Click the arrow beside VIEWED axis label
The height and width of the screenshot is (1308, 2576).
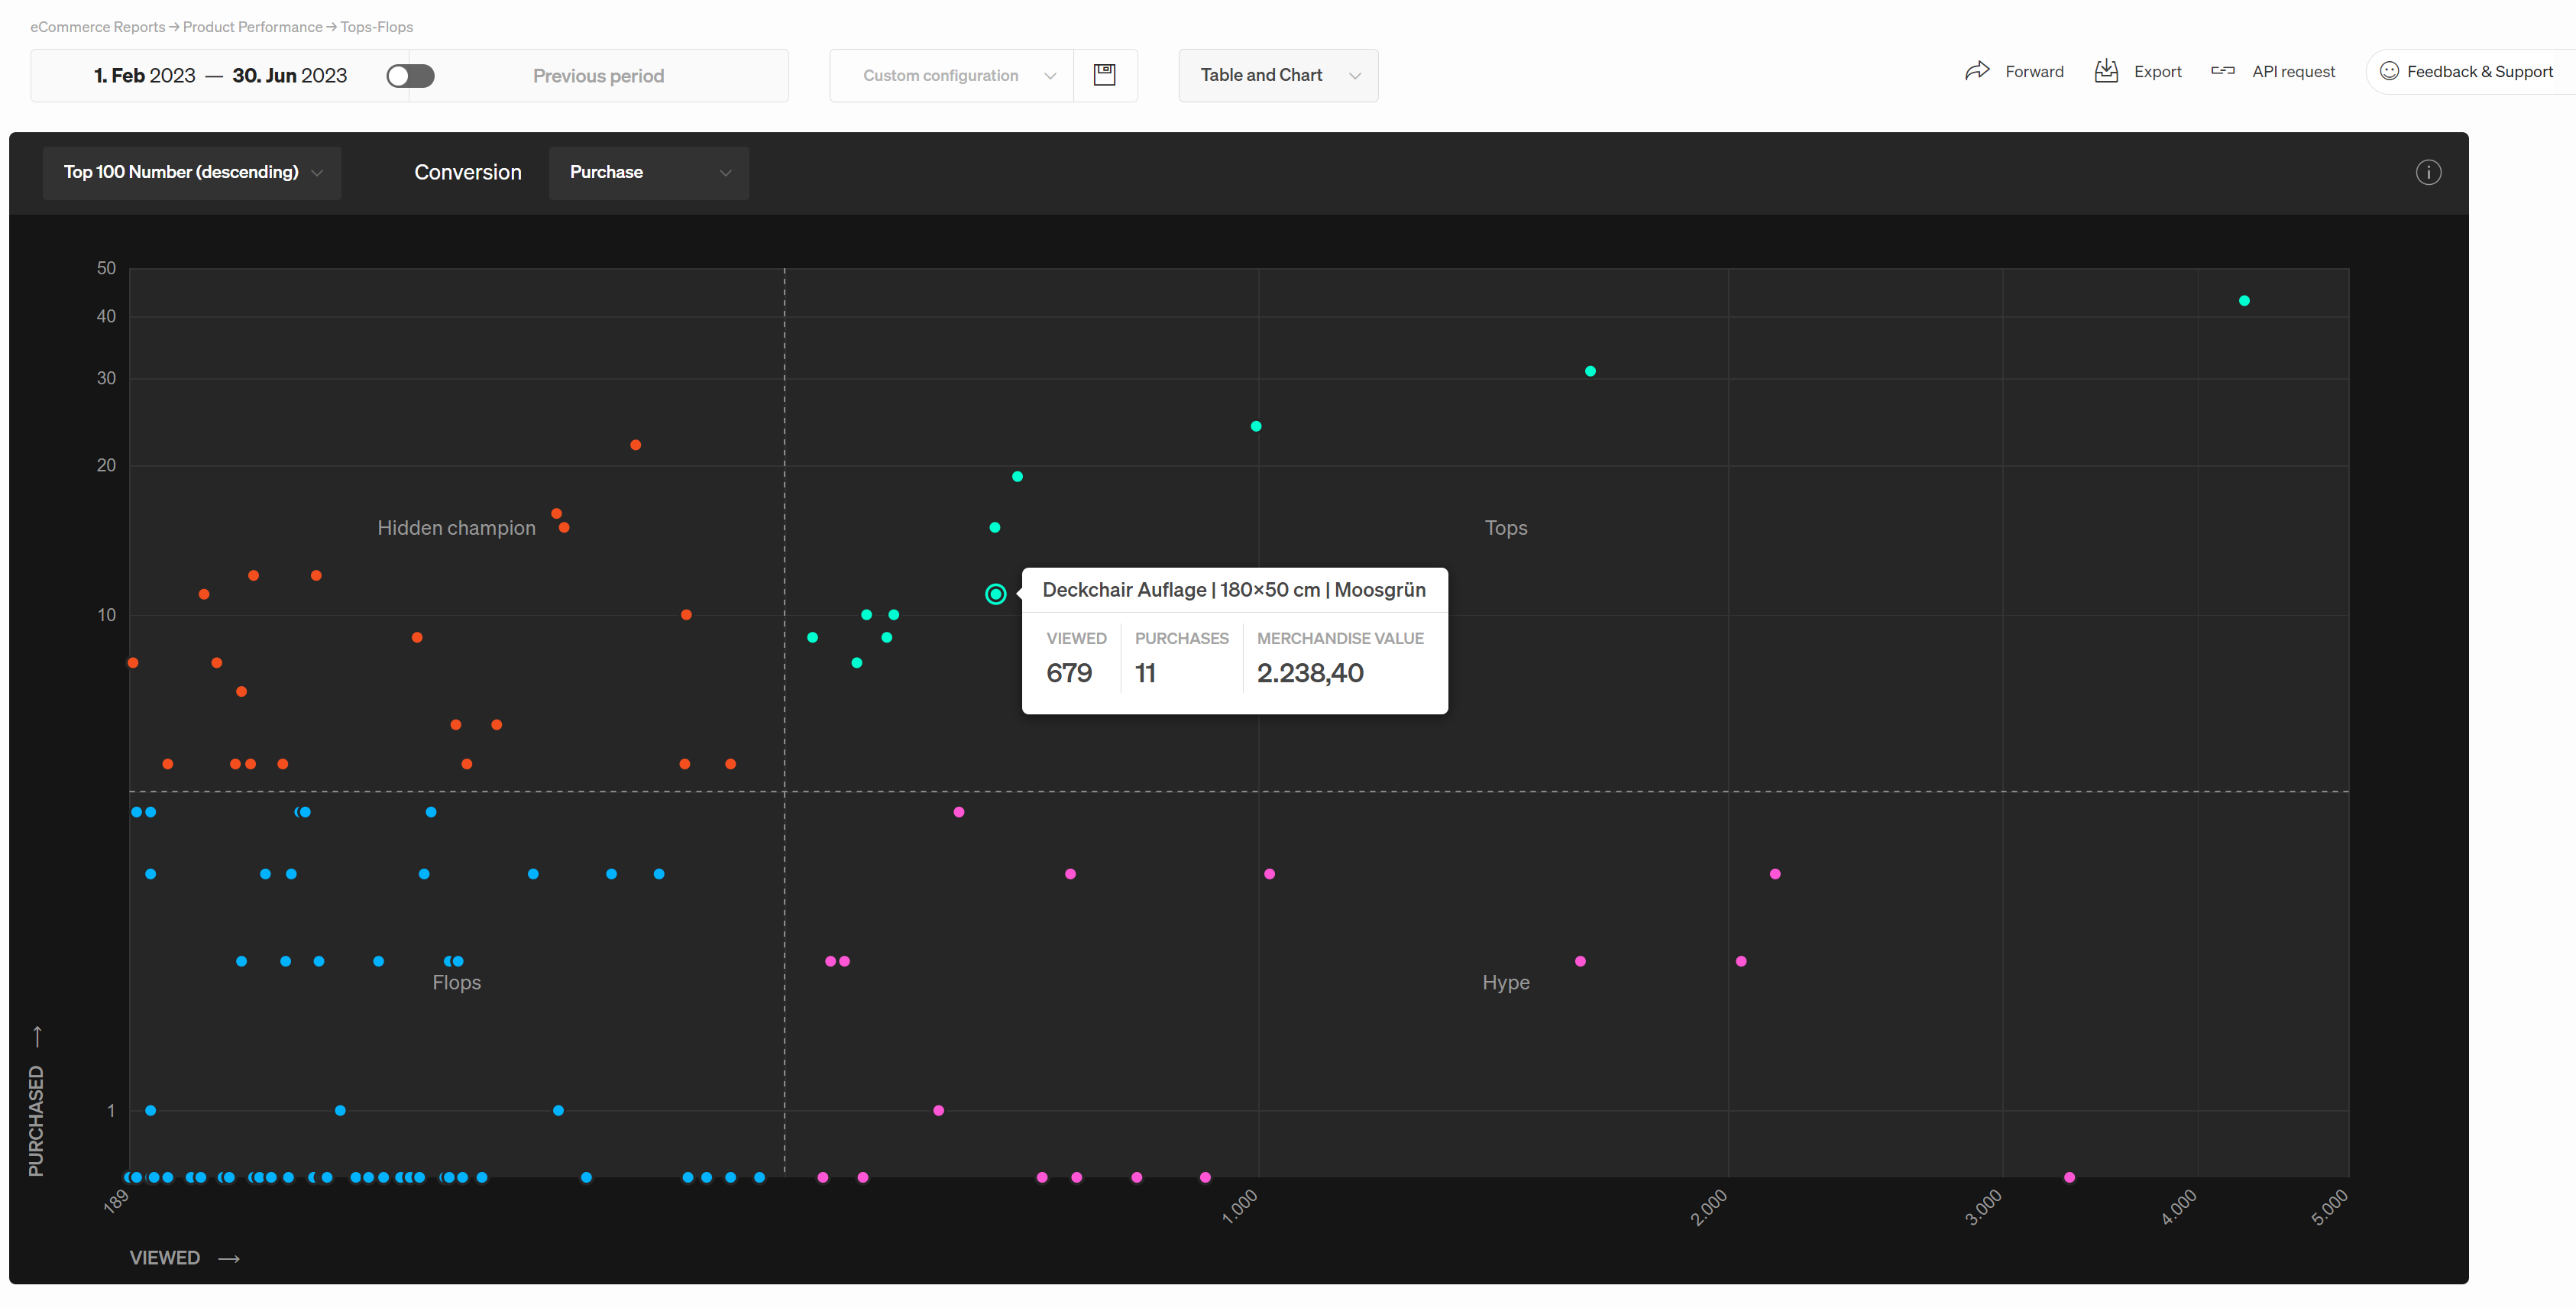229,1258
